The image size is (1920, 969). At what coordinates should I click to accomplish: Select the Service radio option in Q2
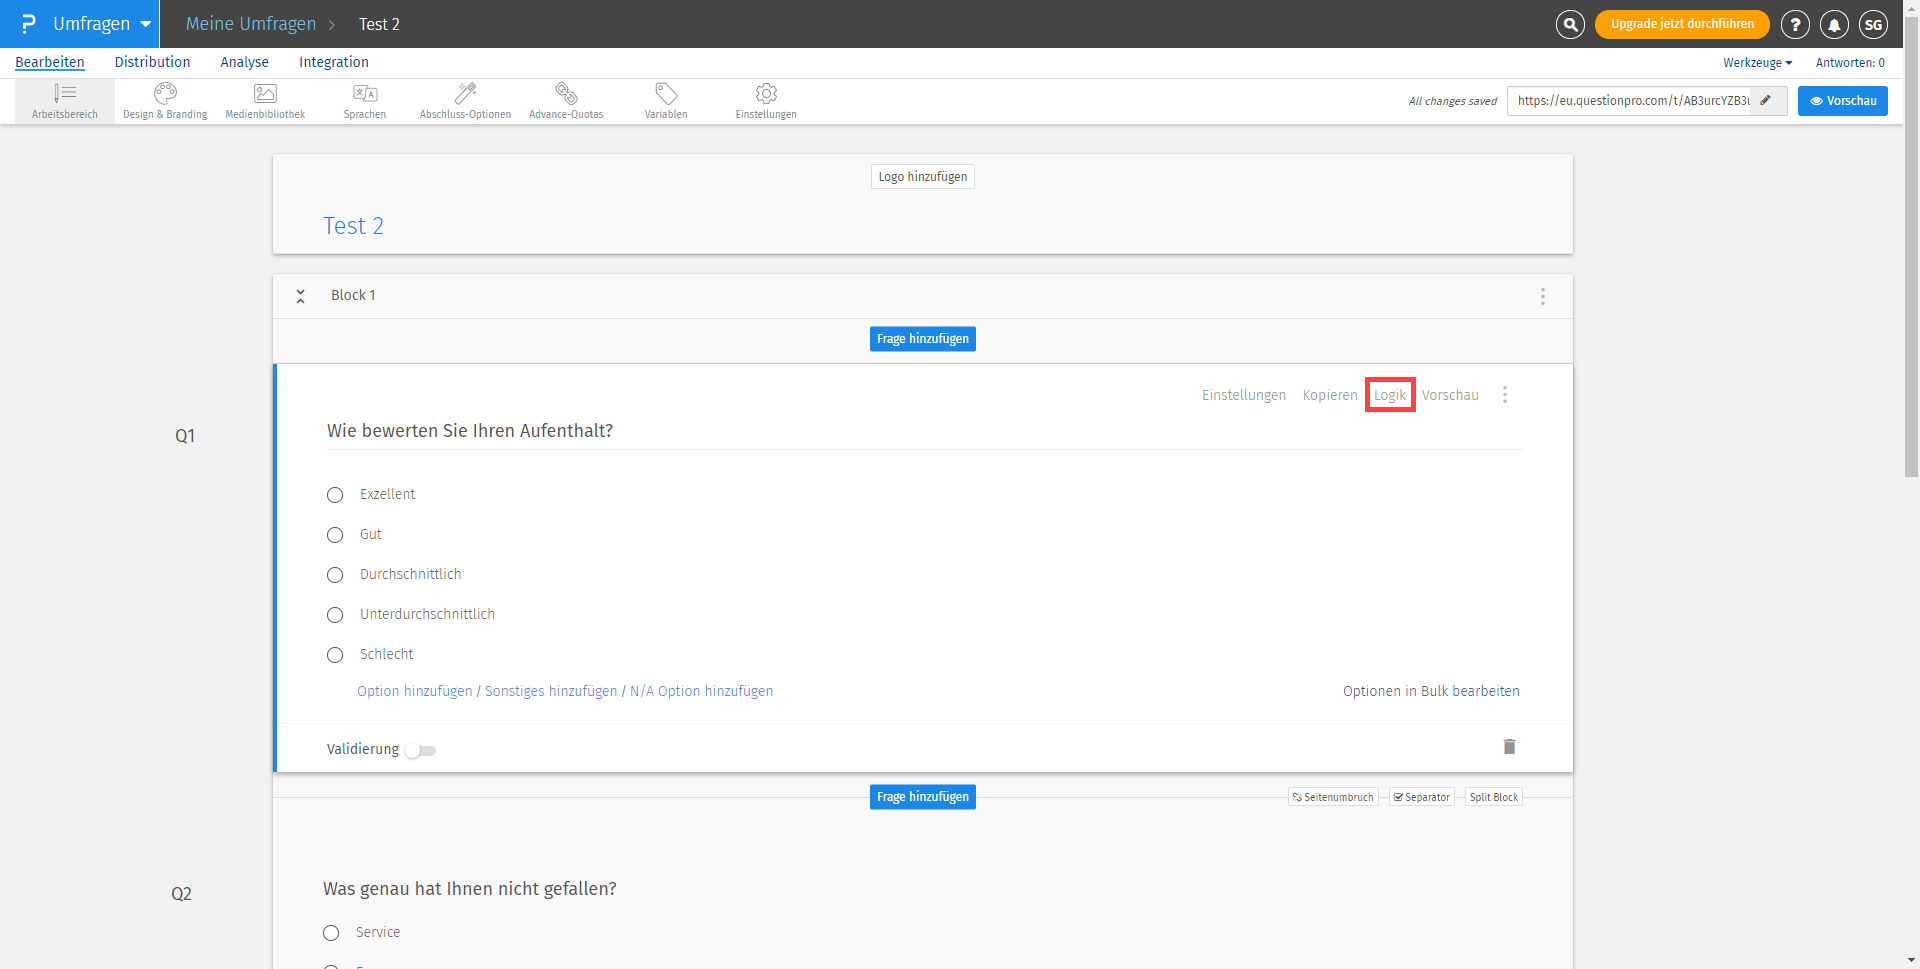coord(331,933)
